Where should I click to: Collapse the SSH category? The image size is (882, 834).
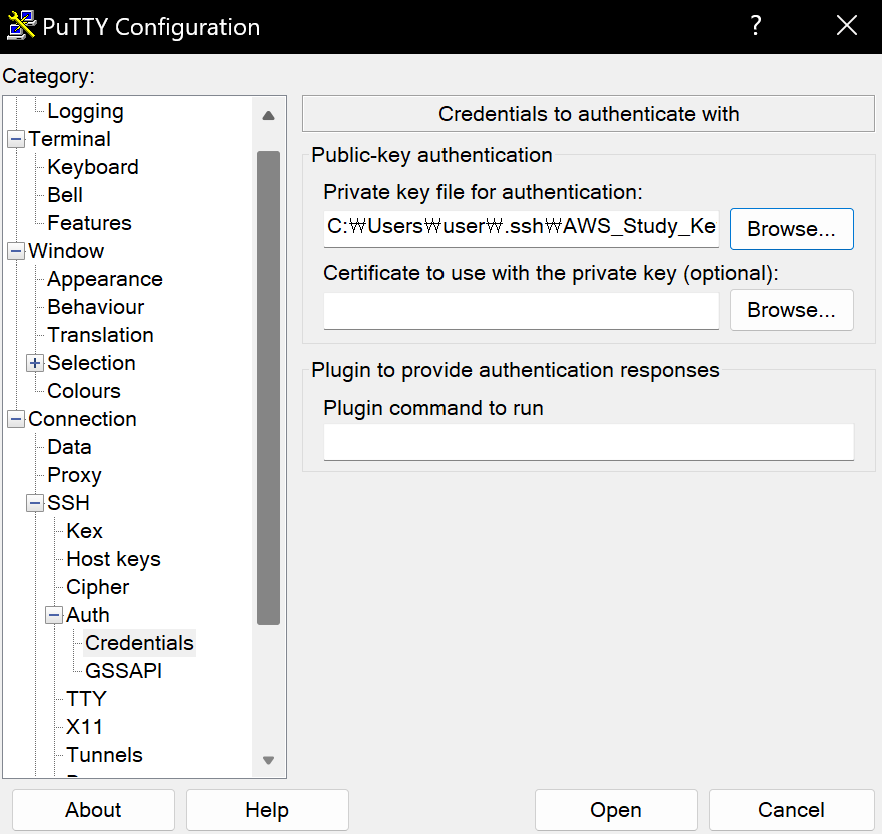tap(35, 503)
